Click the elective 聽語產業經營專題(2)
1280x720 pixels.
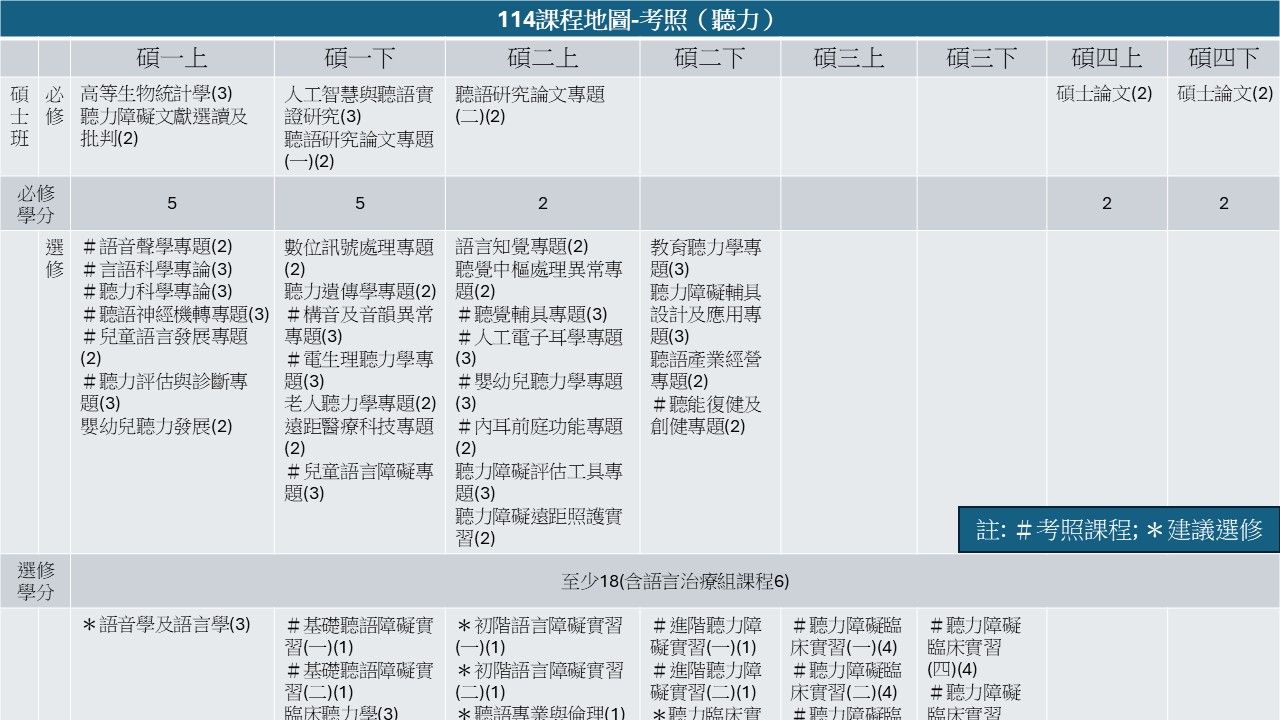pyautogui.click(x=706, y=370)
